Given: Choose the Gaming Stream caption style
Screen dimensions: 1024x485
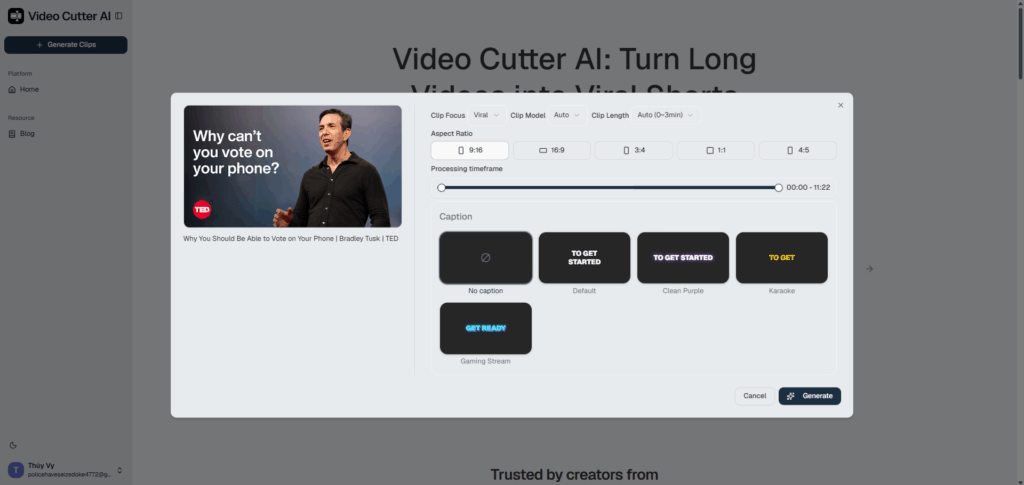Looking at the screenshot, I should point(486,328).
